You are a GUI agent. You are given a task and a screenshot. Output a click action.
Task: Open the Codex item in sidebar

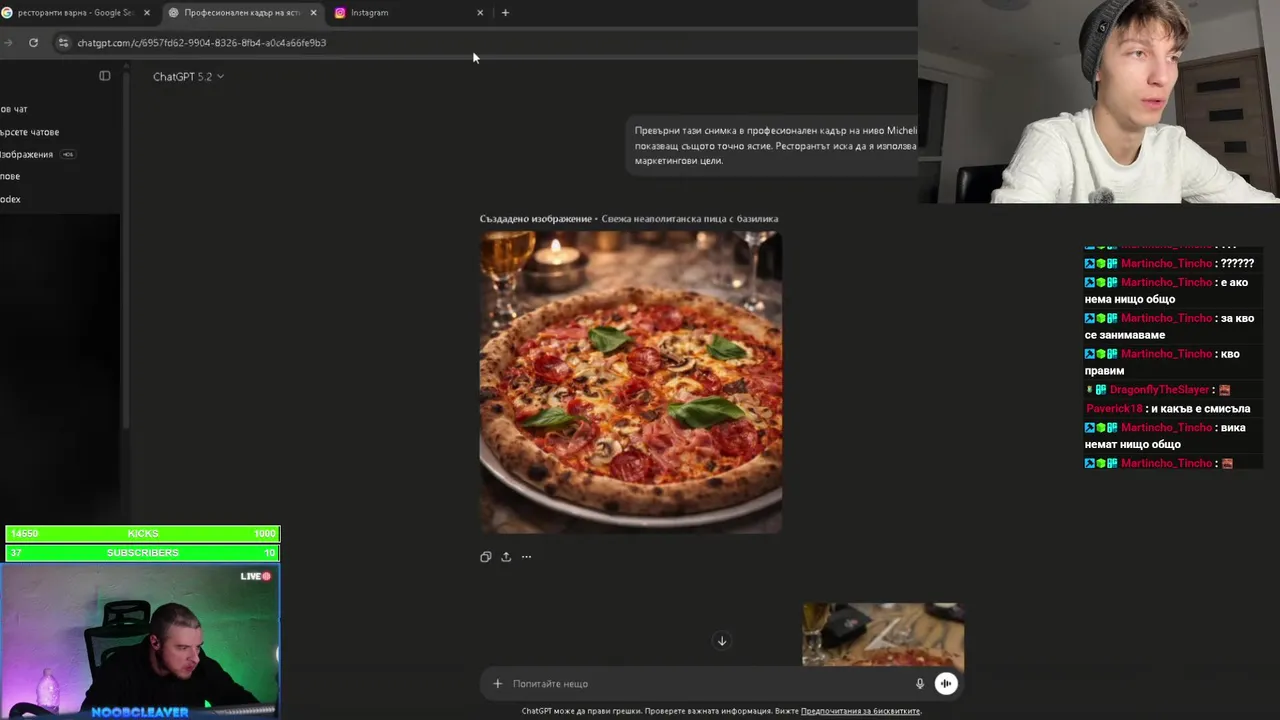[11, 199]
